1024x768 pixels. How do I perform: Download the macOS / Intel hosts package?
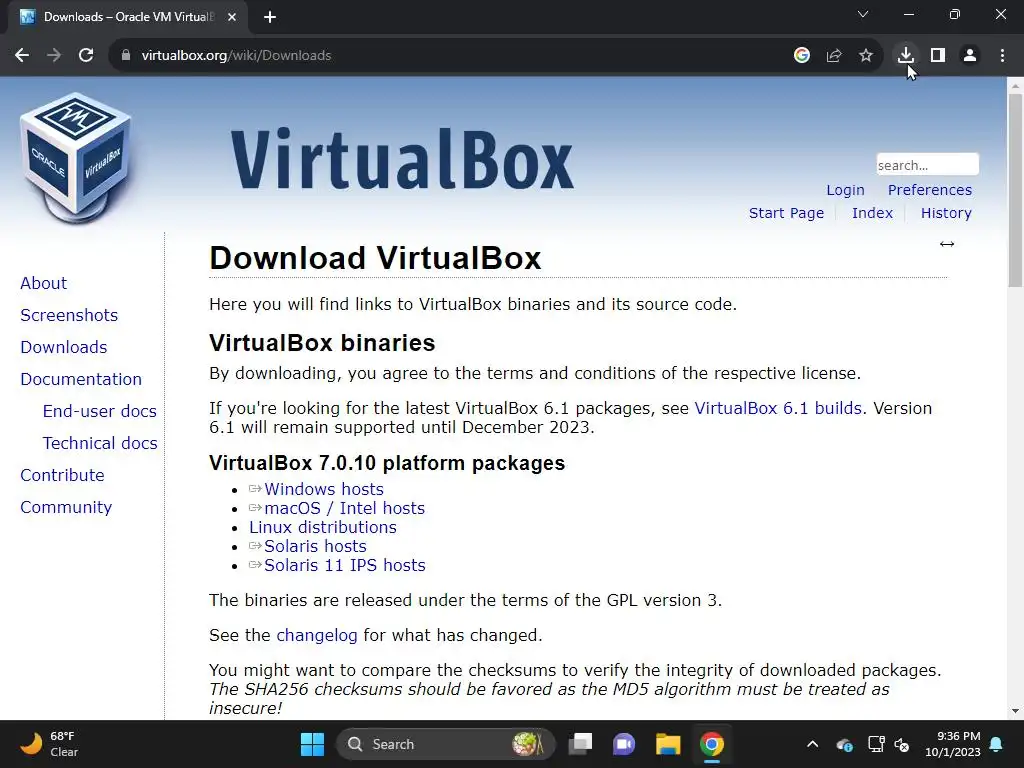(344, 508)
